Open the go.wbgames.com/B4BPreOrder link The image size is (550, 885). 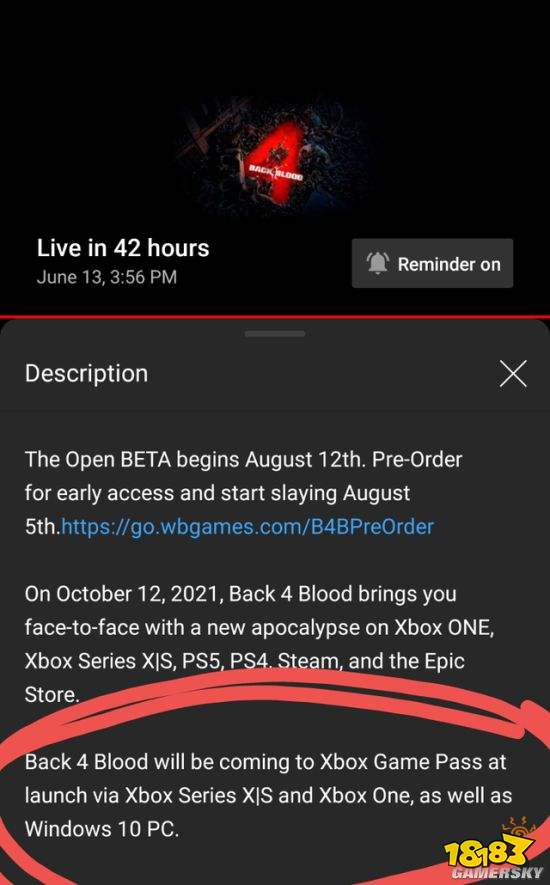[x=247, y=527]
